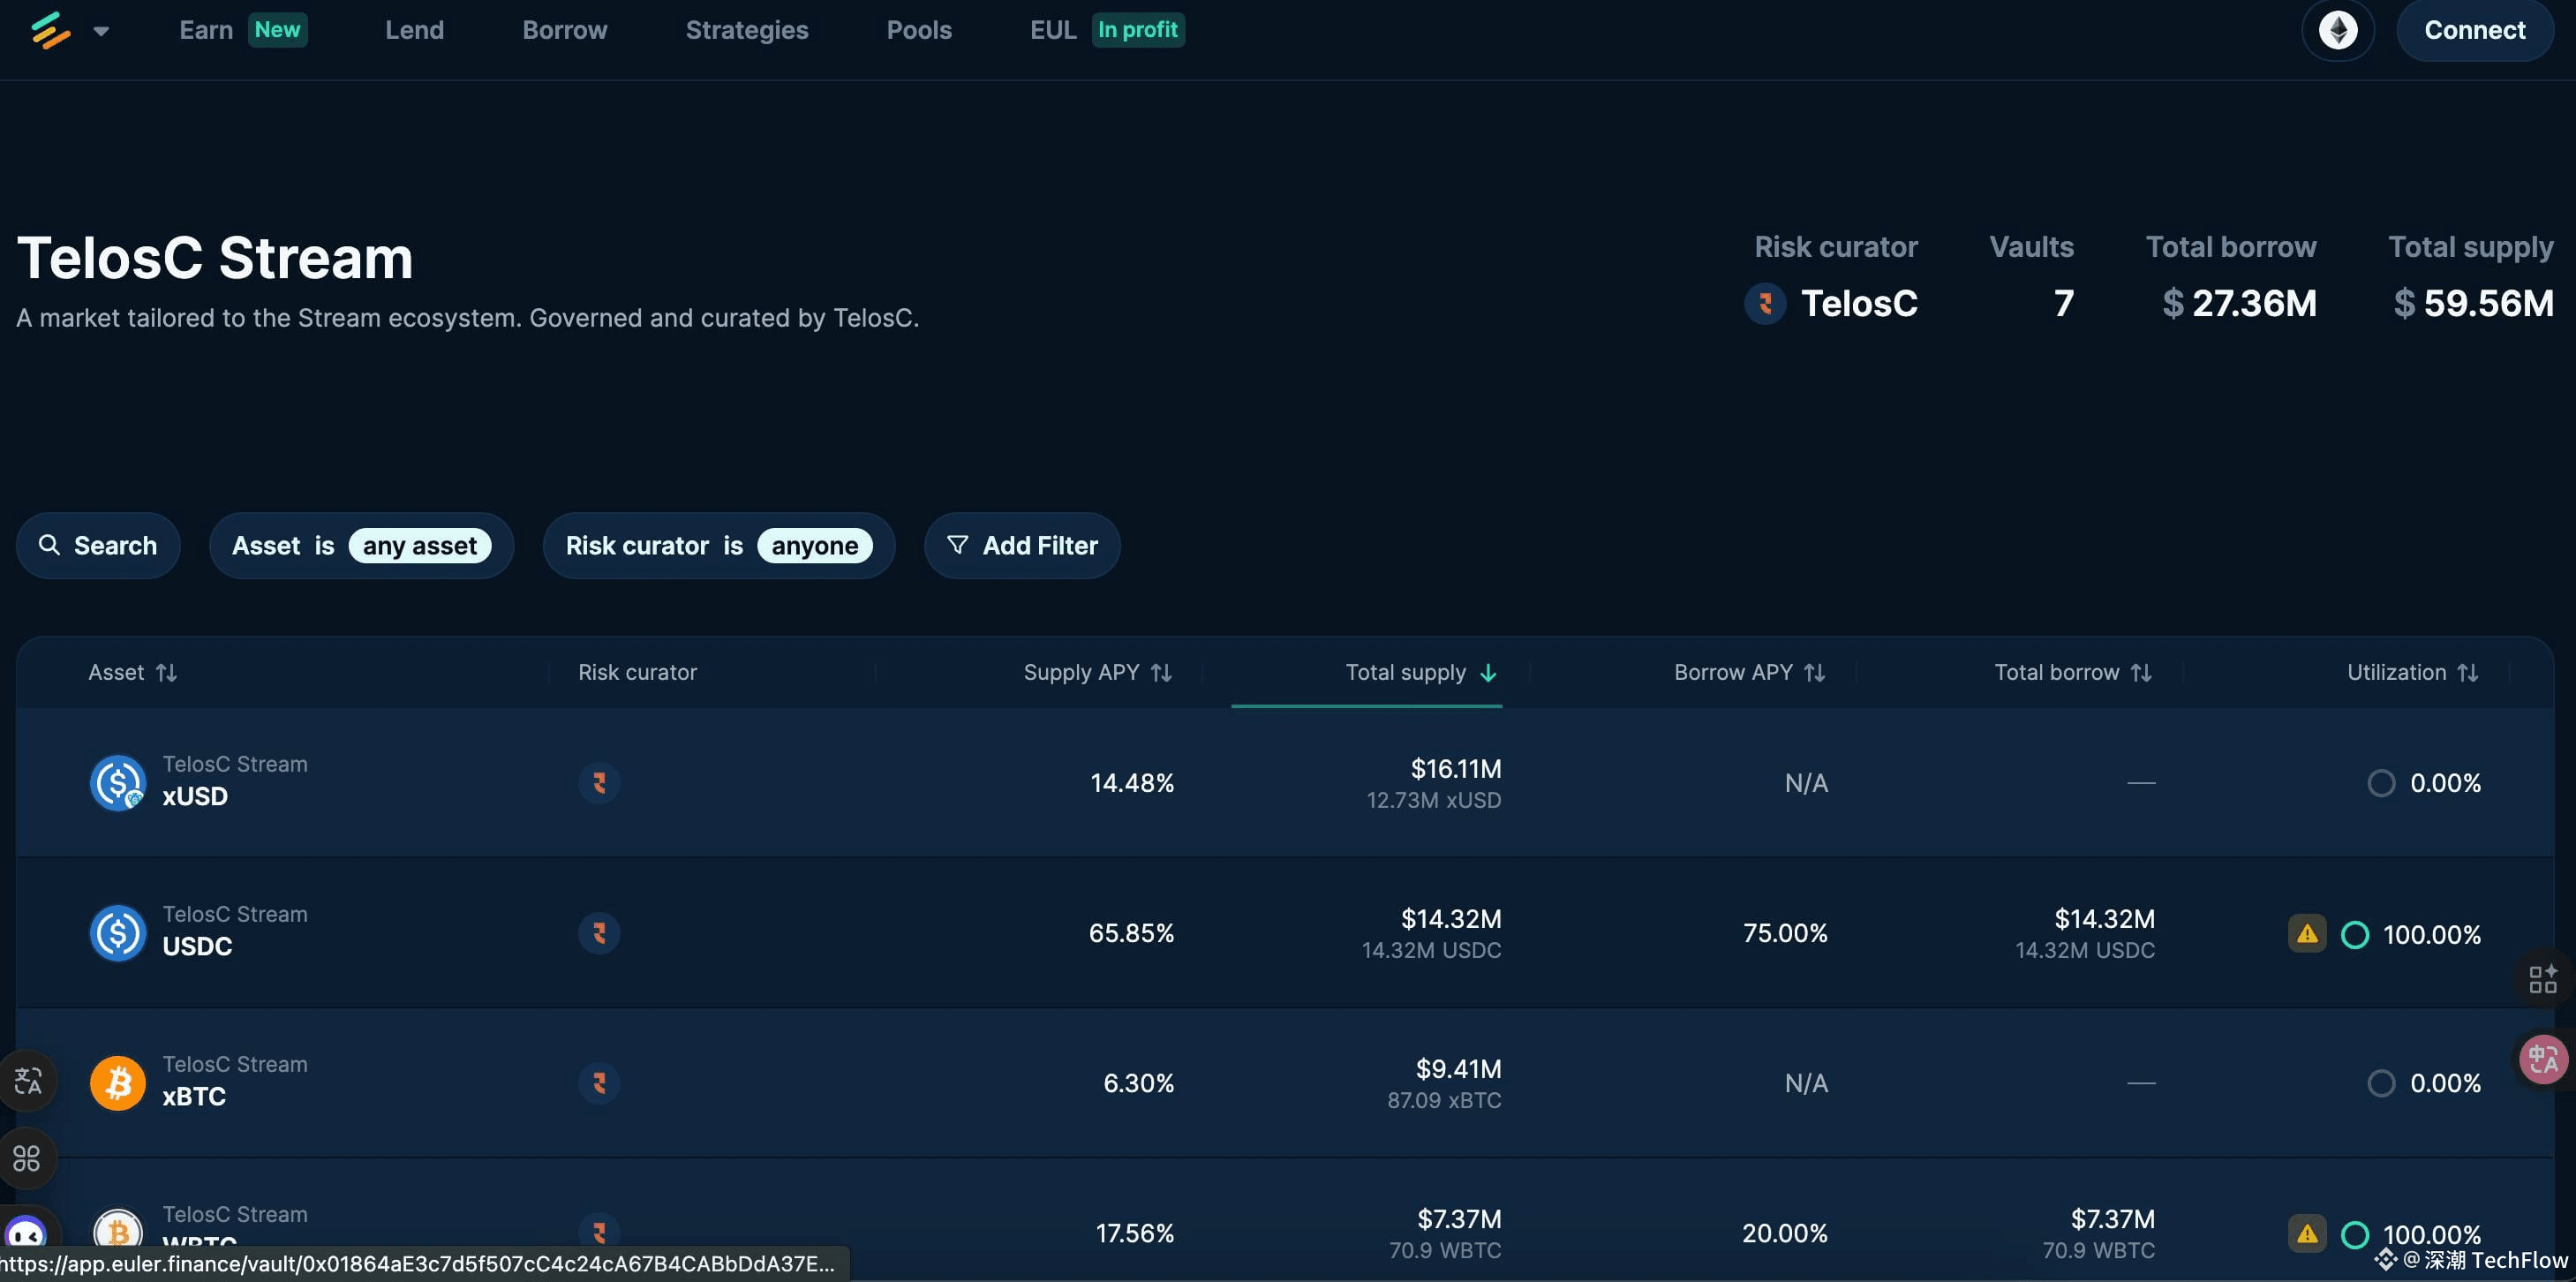Click the pink translation extension icon
2576x1282 pixels.
pyautogui.click(x=2543, y=1059)
